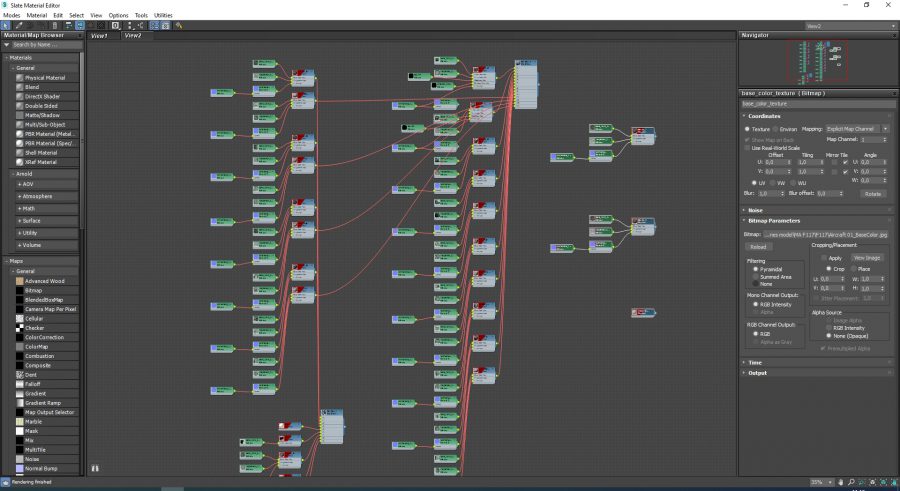Click the Search by Name field
900x491 pixels.
tap(45, 45)
